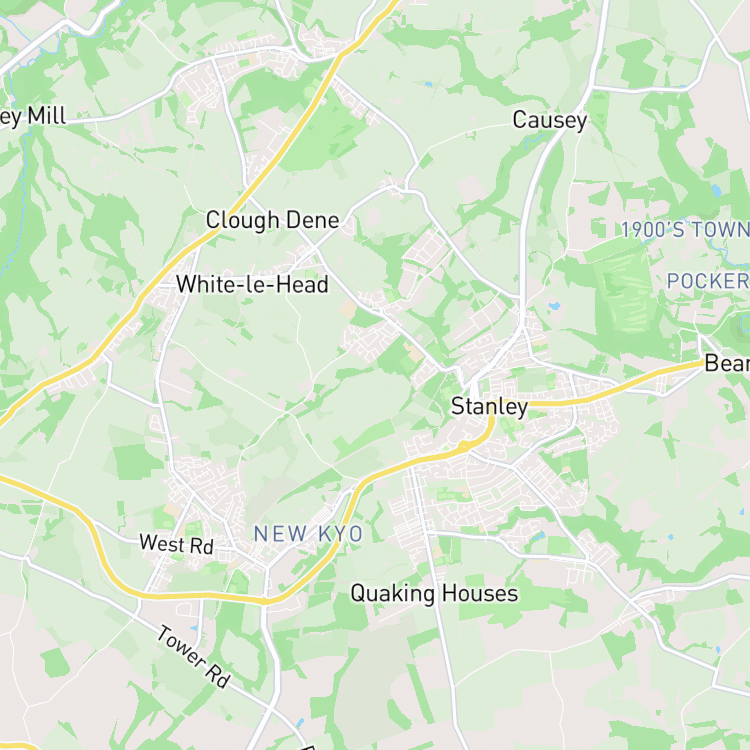Image resolution: width=750 pixels, height=750 pixels.
Task: Click the West Rd street label
Action: coord(176,545)
